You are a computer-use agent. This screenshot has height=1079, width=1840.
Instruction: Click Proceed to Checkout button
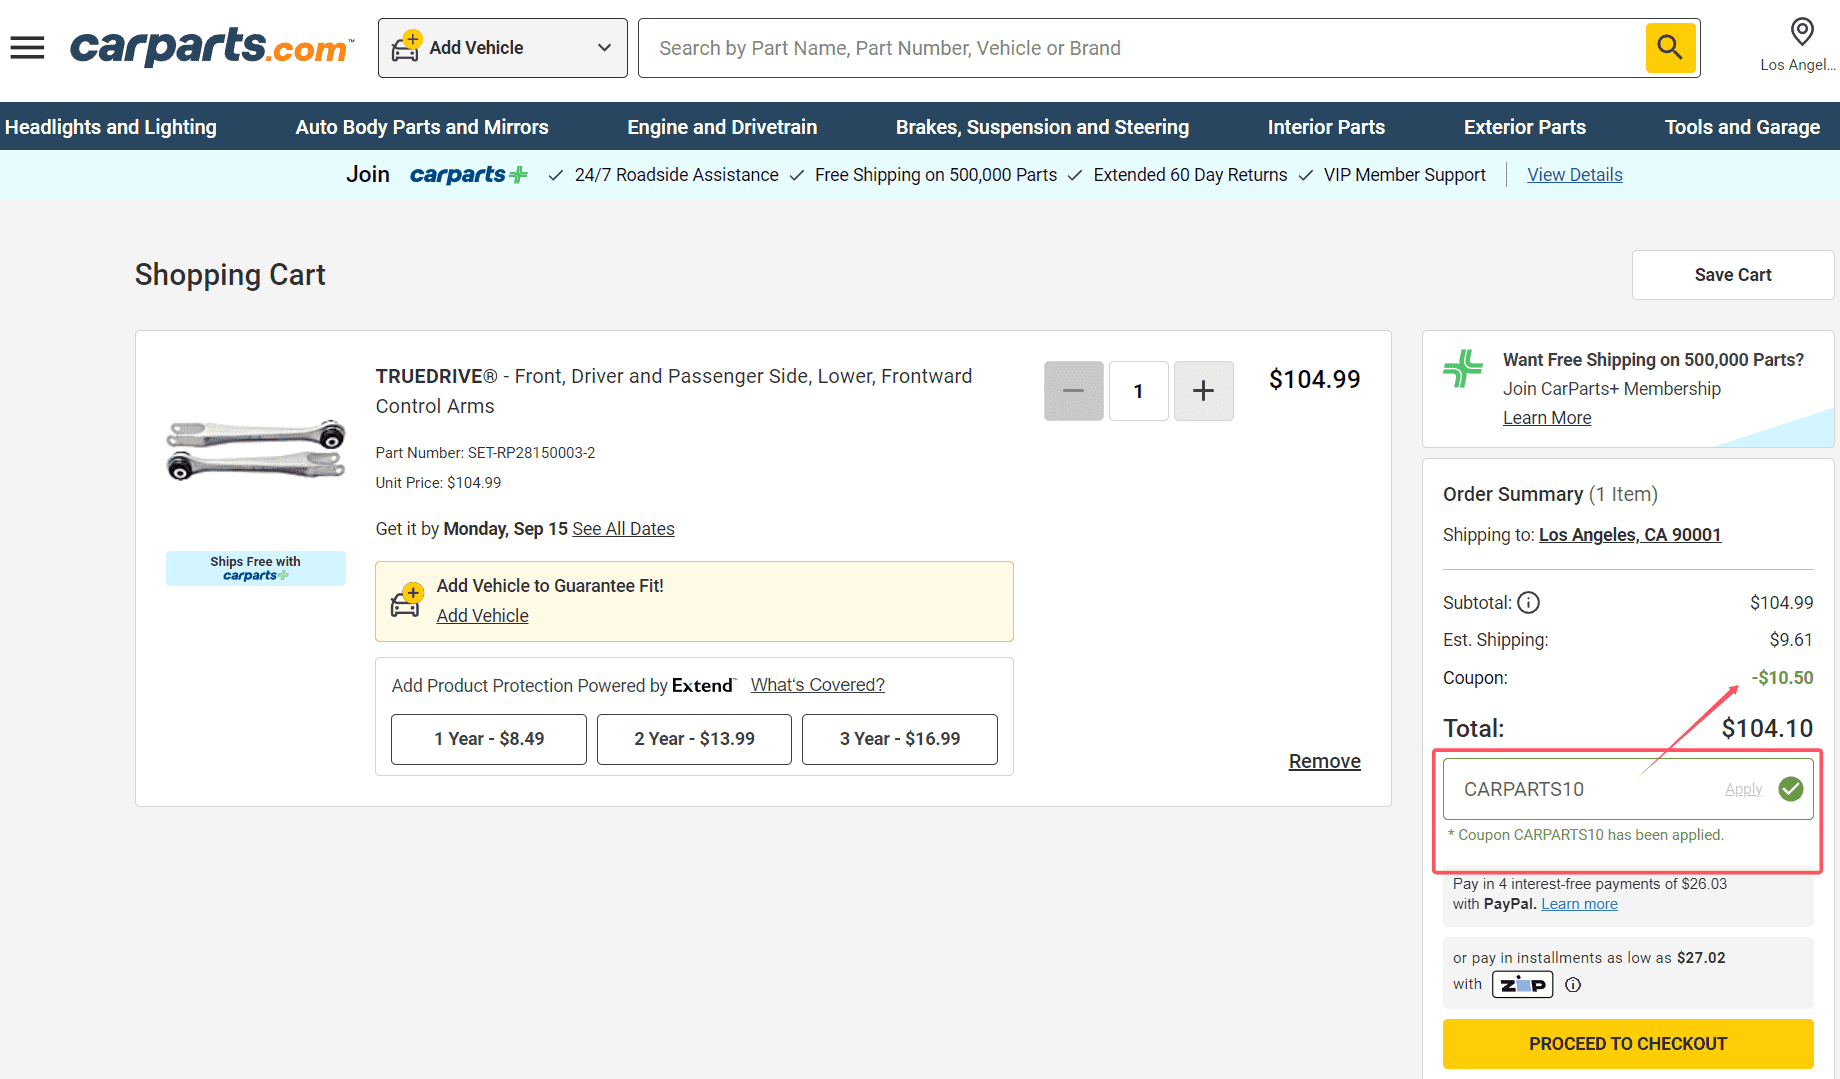tap(1627, 1043)
